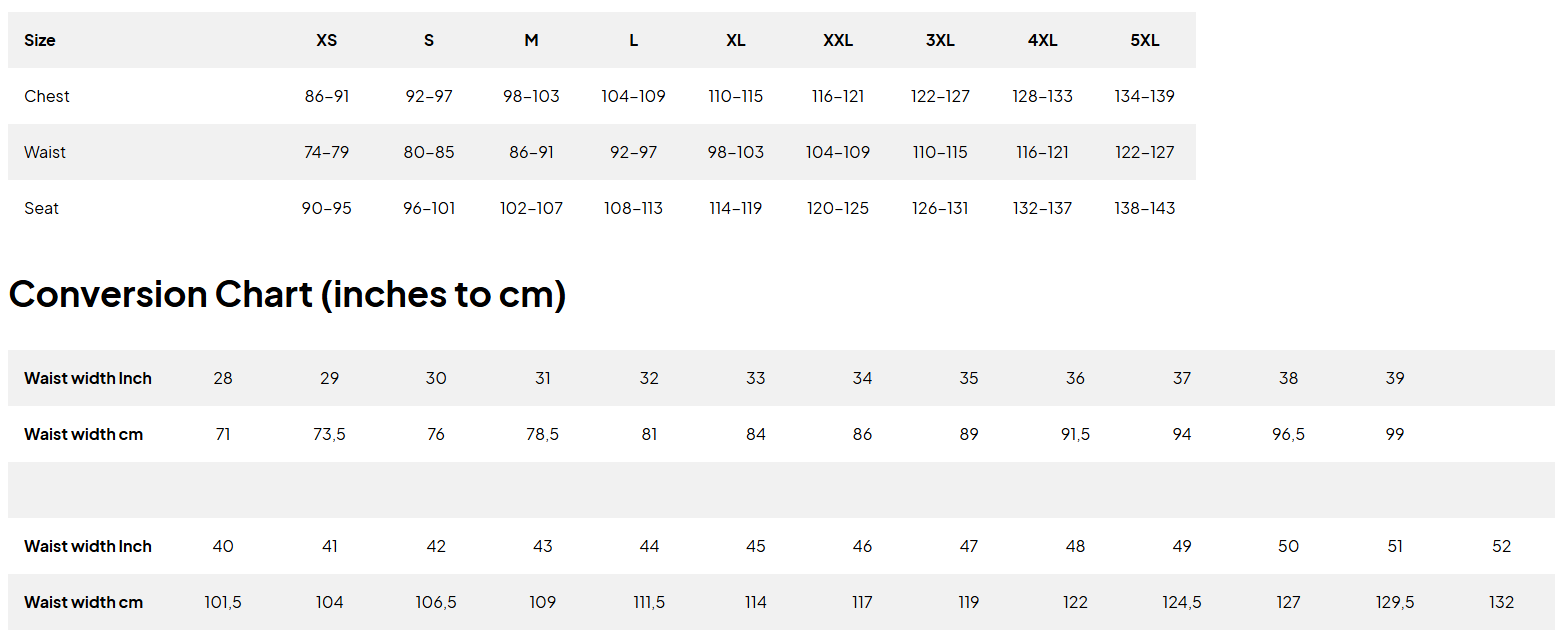Select waist width 39 inch cell
1567x641 pixels.
[1395, 379]
